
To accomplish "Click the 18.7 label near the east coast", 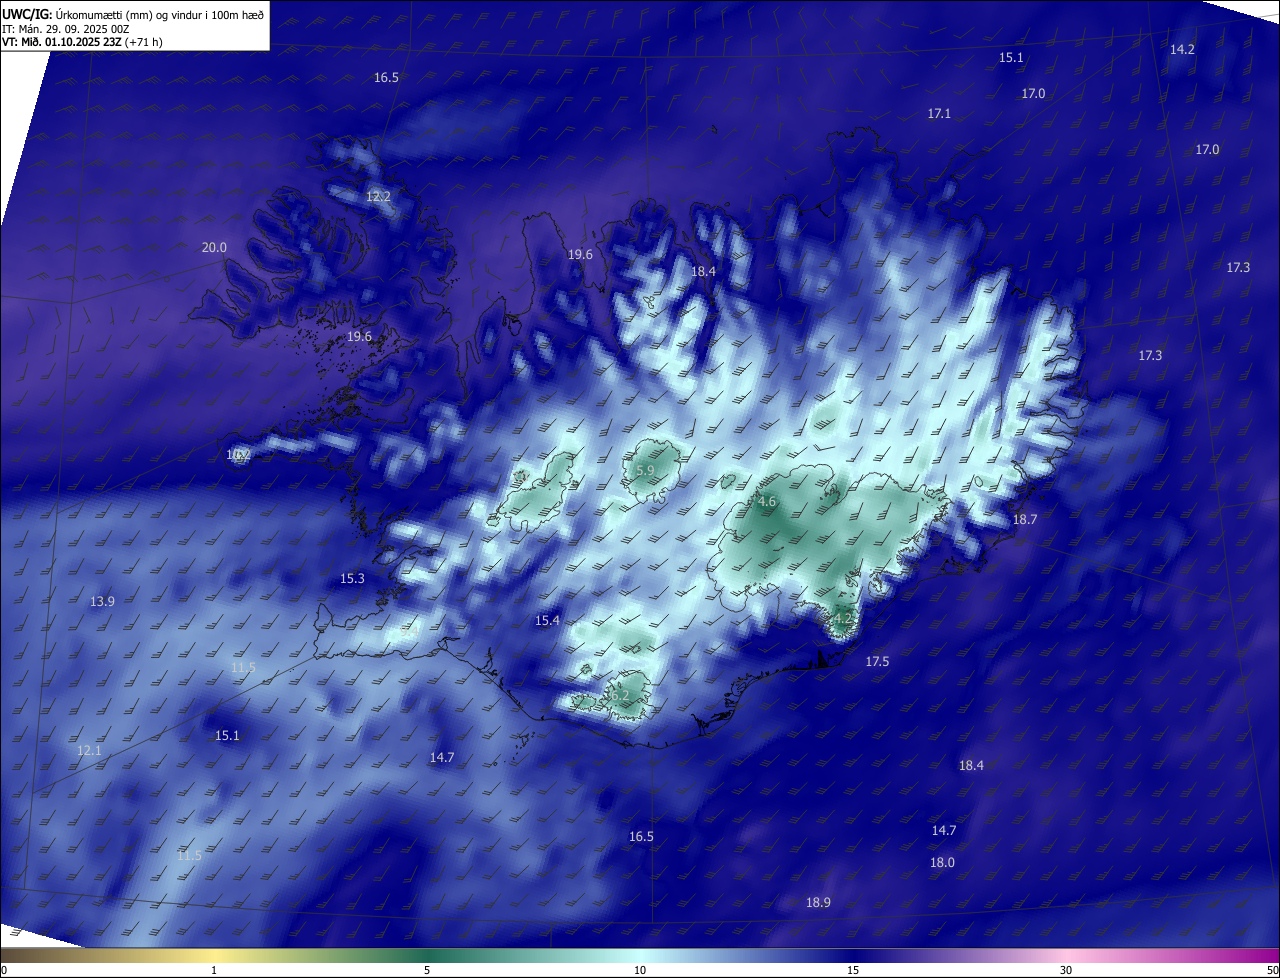I will coord(1025,520).
